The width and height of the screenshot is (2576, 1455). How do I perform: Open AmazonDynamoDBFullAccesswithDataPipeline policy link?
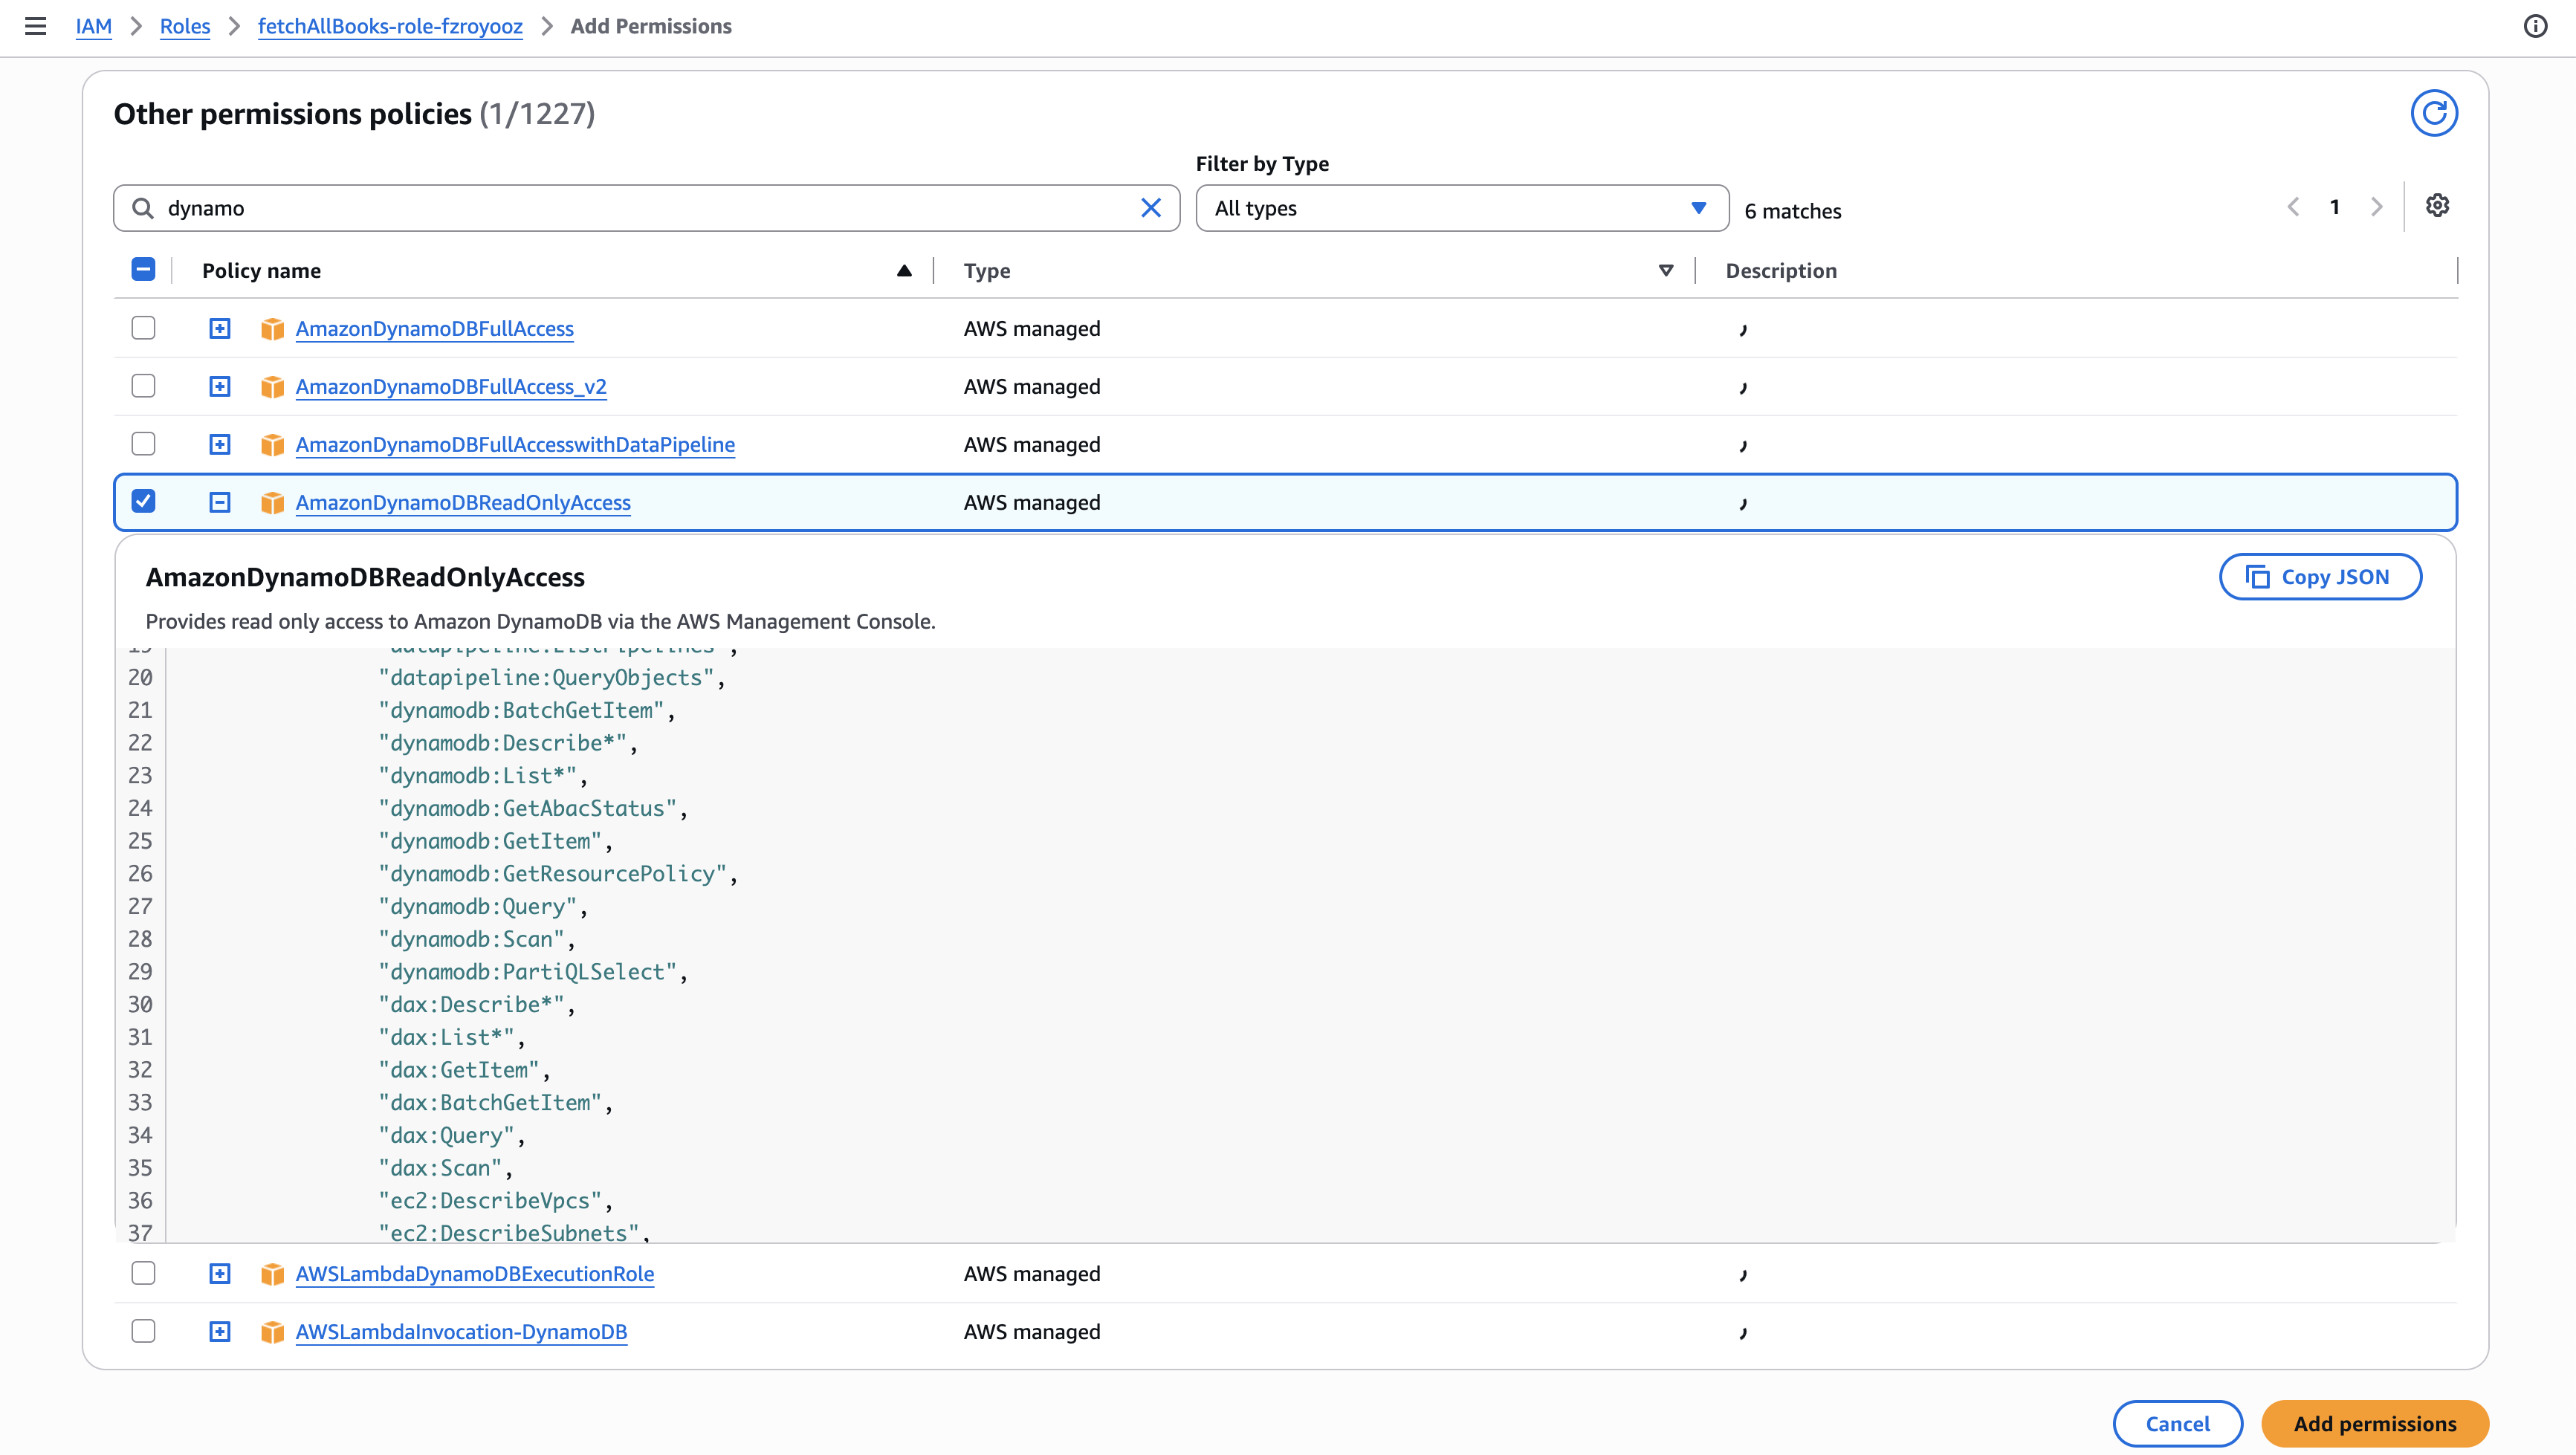tap(515, 445)
